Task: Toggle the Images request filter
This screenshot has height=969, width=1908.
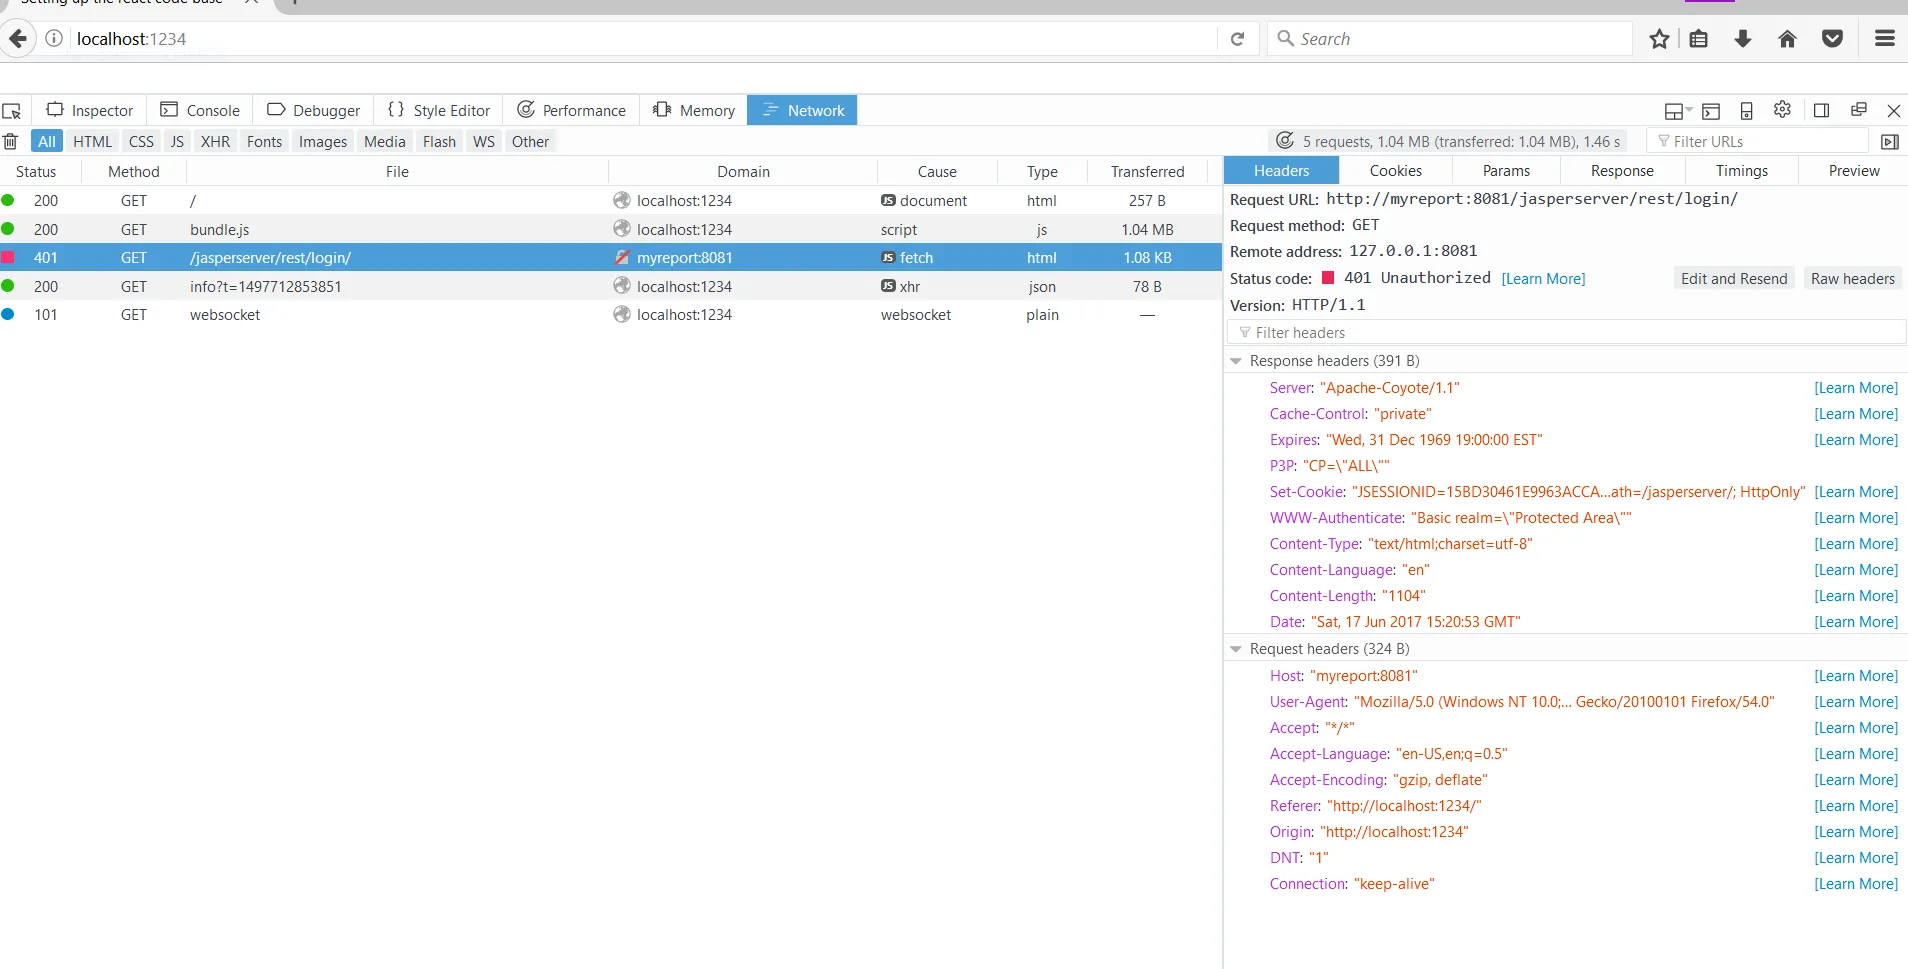Action: (x=322, y=142)
